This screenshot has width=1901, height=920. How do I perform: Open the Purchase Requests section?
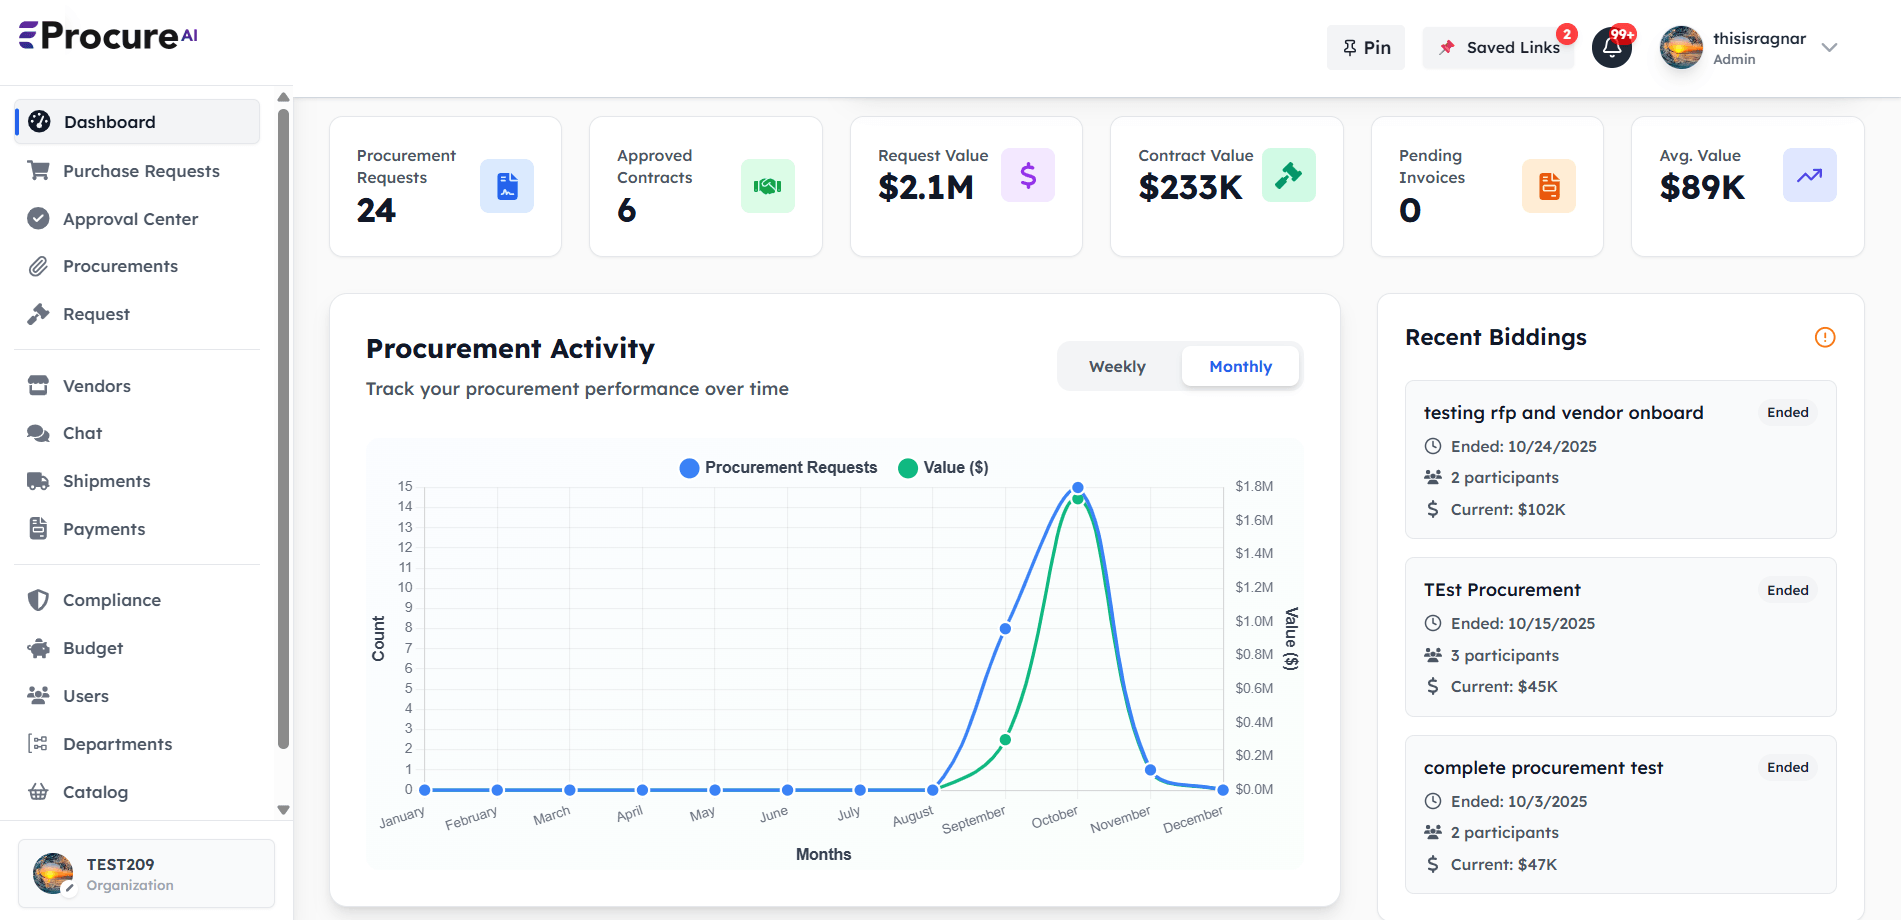click(141, 171)
